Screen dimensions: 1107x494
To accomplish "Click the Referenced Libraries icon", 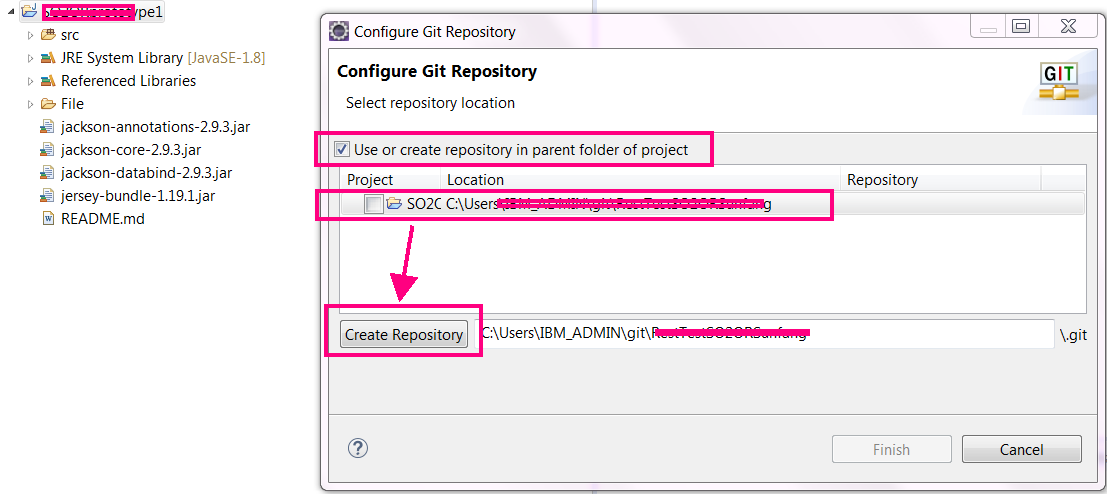I will coord(47,81).
